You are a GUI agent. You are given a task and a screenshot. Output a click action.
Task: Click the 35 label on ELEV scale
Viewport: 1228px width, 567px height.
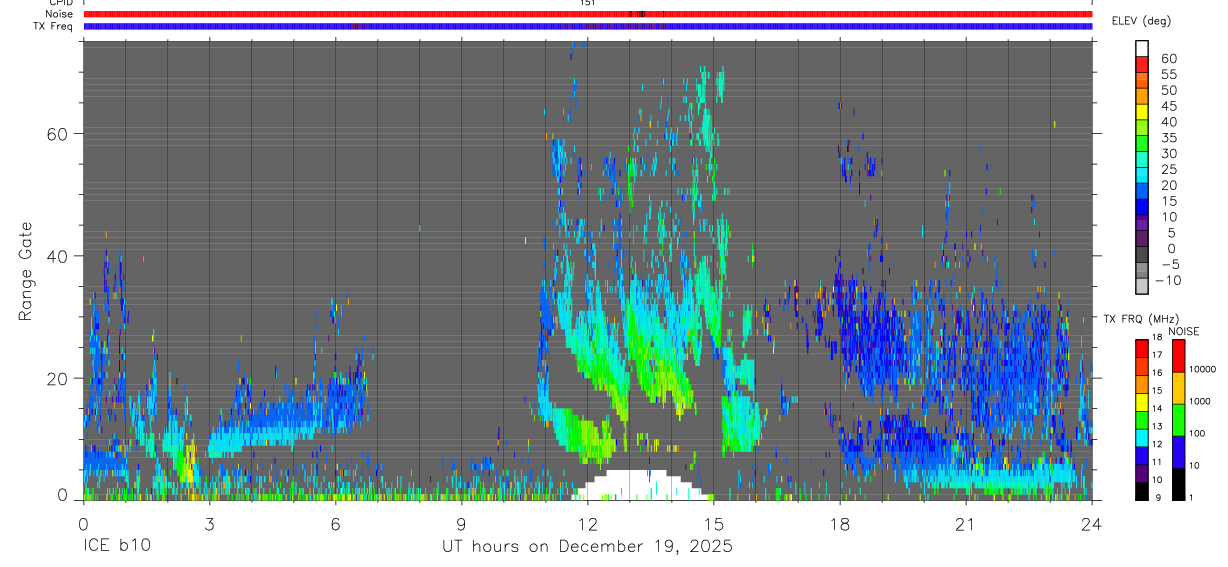pos(1168,138)
